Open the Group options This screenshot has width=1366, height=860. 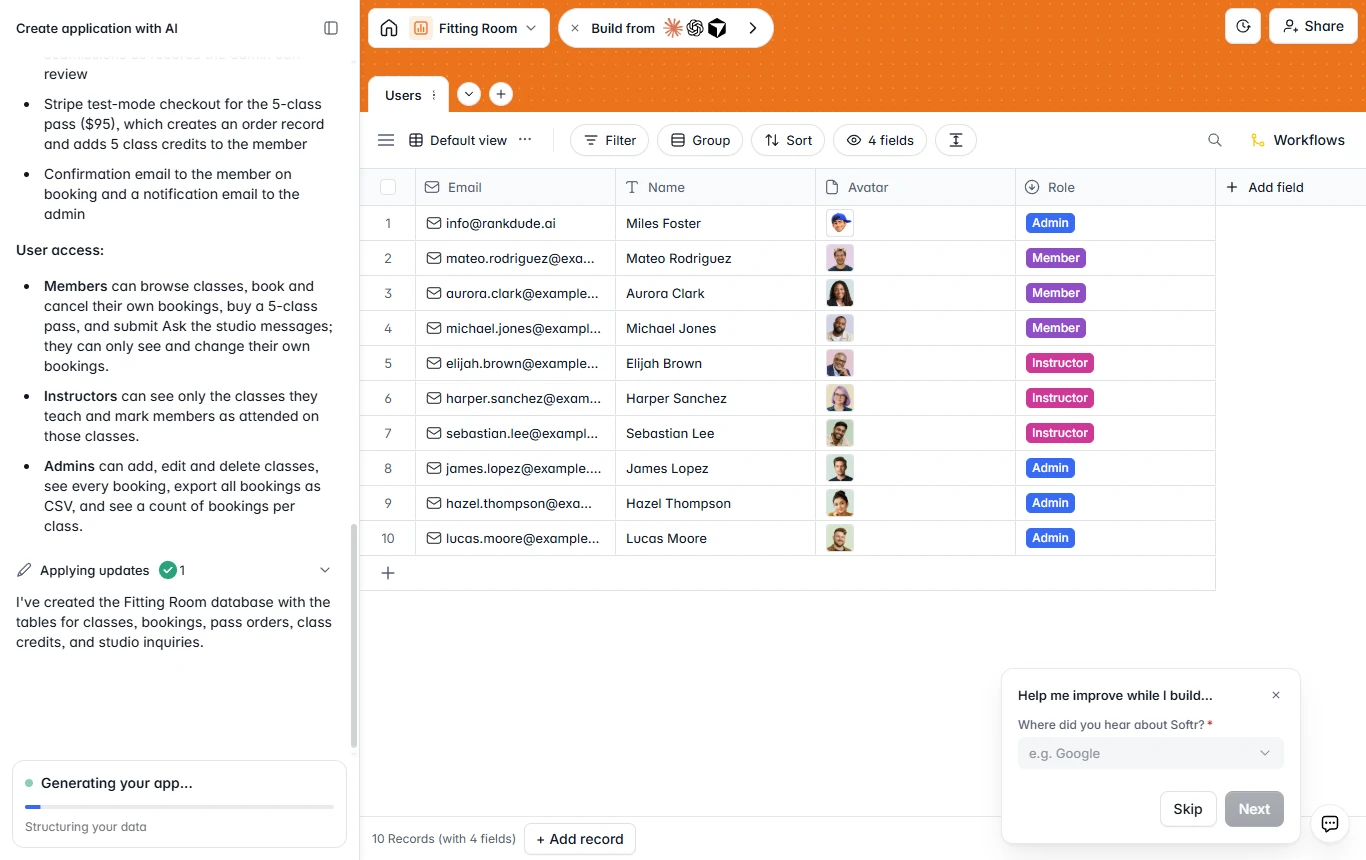coord(700,140)
